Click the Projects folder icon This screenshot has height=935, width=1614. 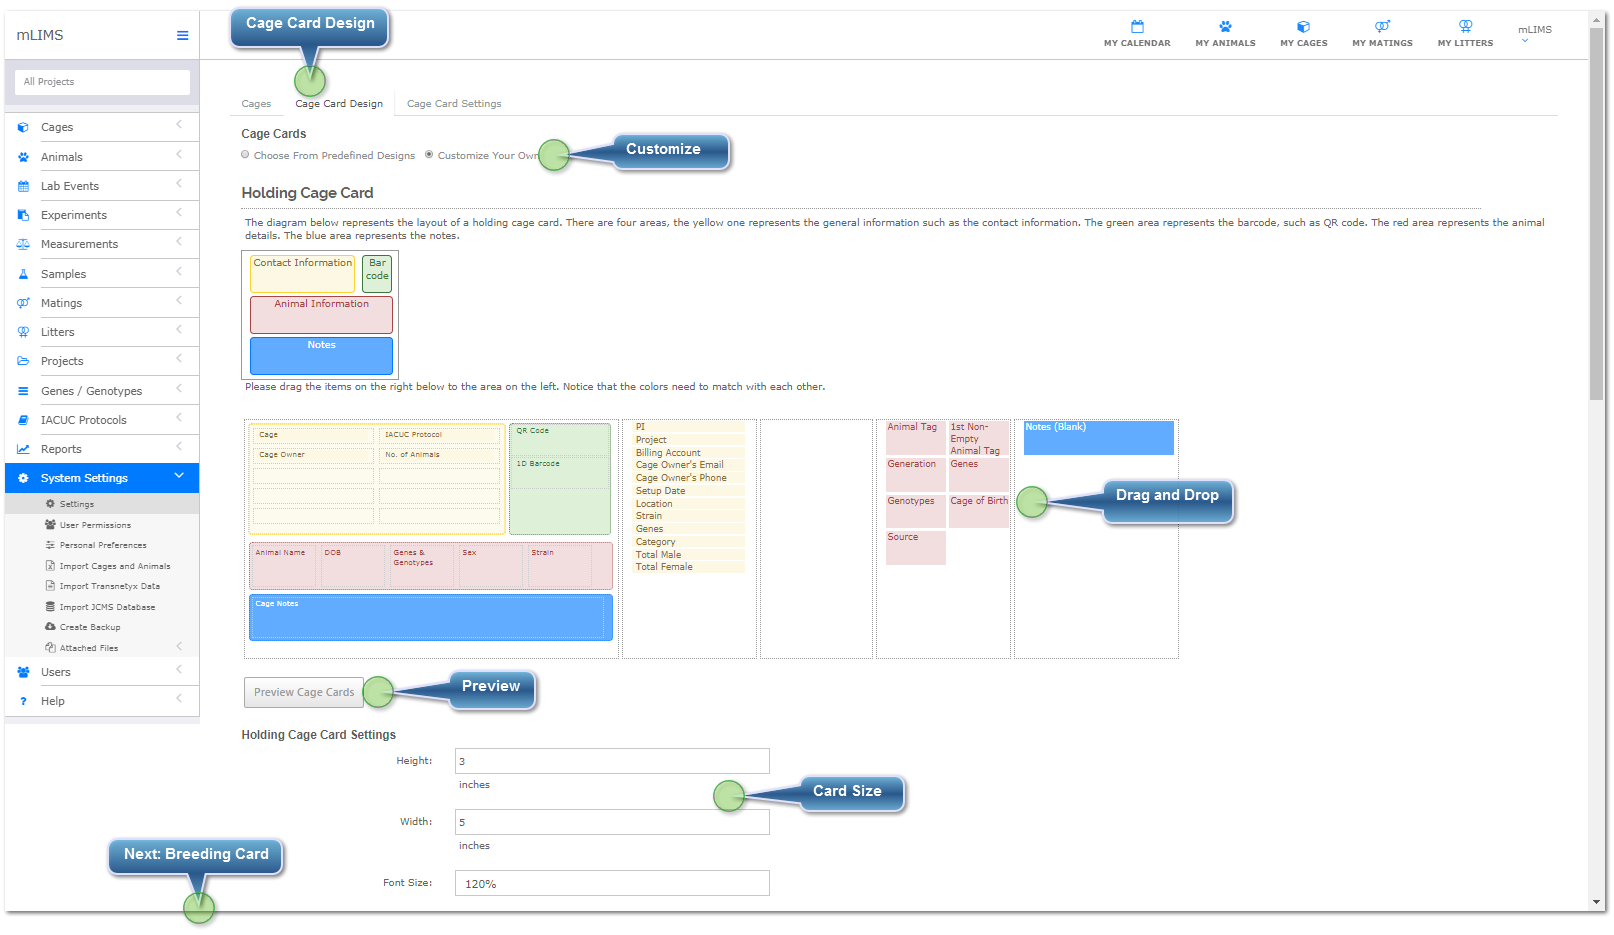pyautogui.click(x=23, y=361)
